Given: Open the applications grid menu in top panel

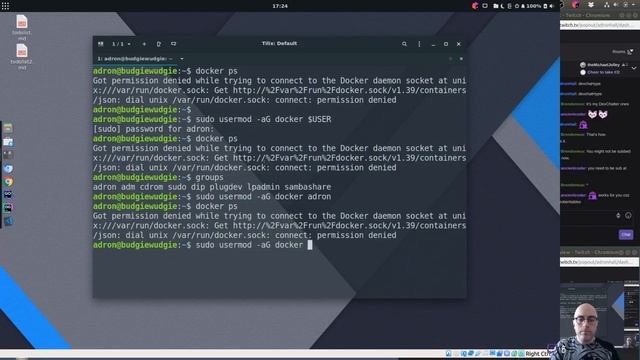Looking at the screenshot, I should coord(5,6).
